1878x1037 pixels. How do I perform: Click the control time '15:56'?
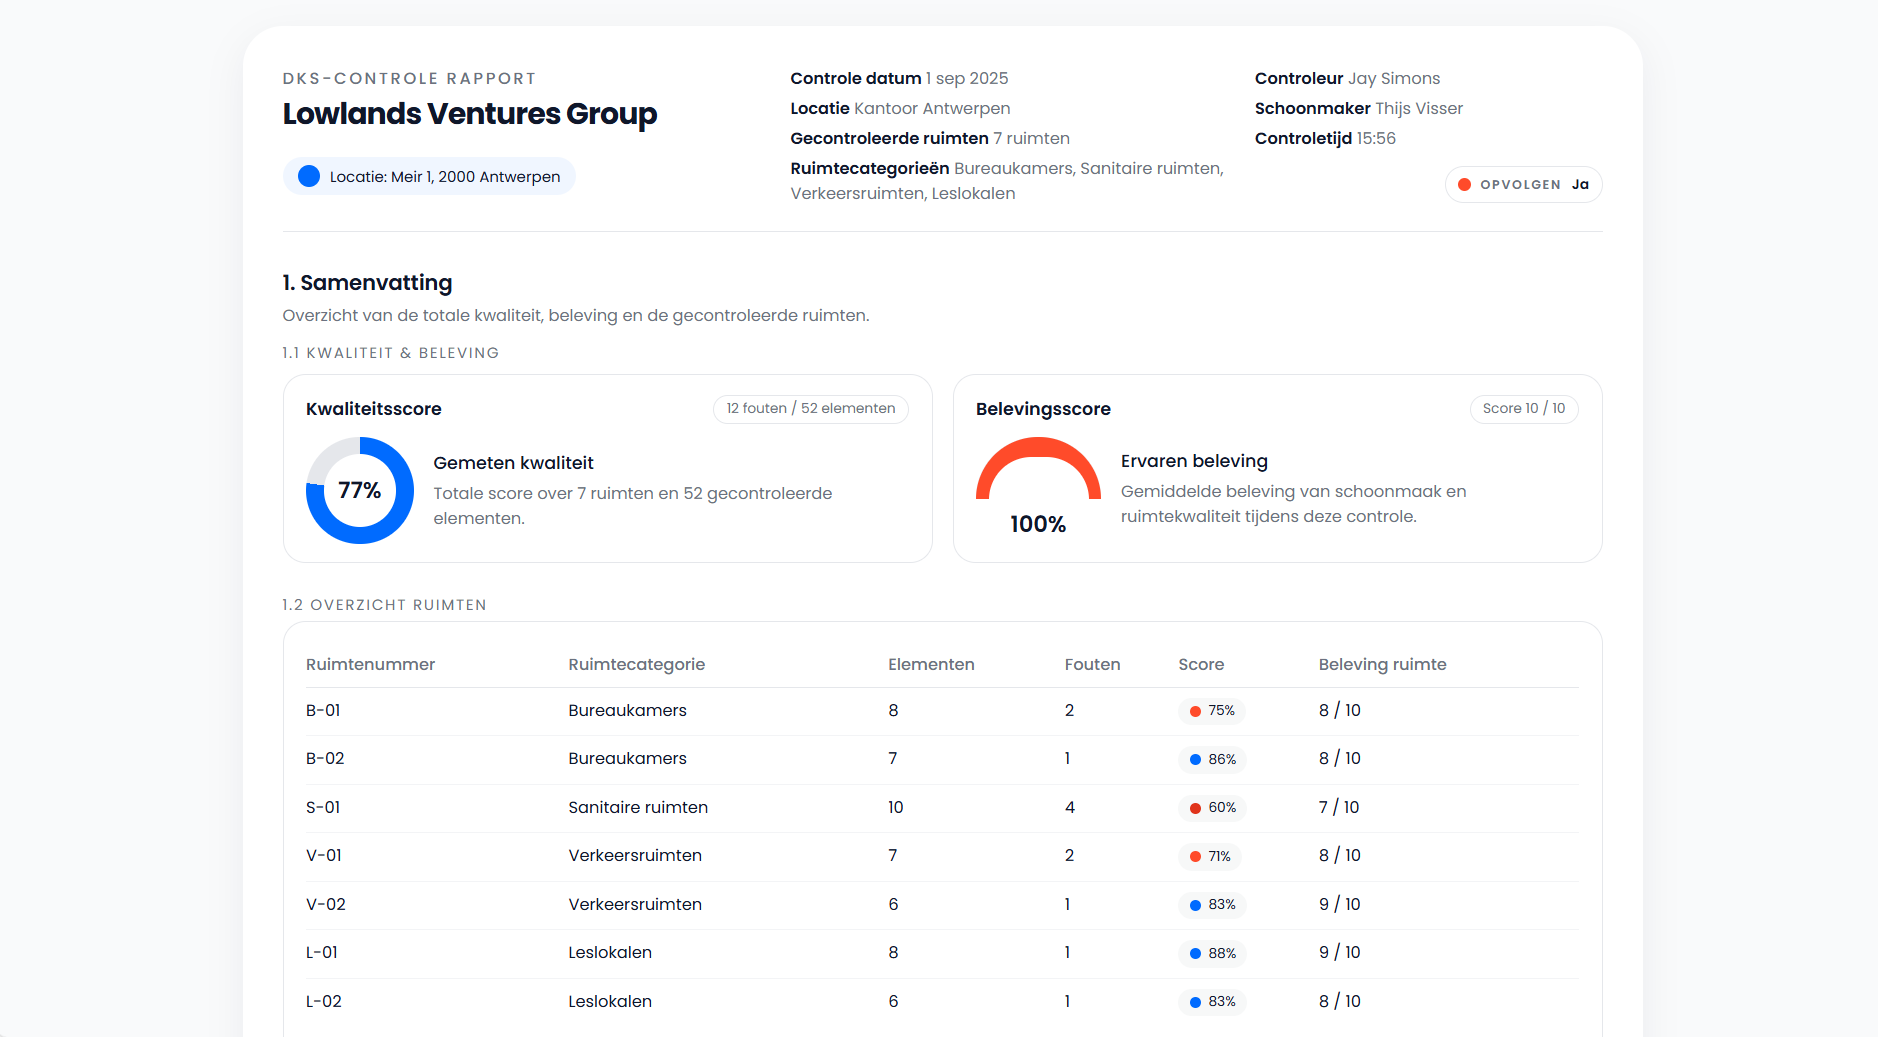(1376, 138)
